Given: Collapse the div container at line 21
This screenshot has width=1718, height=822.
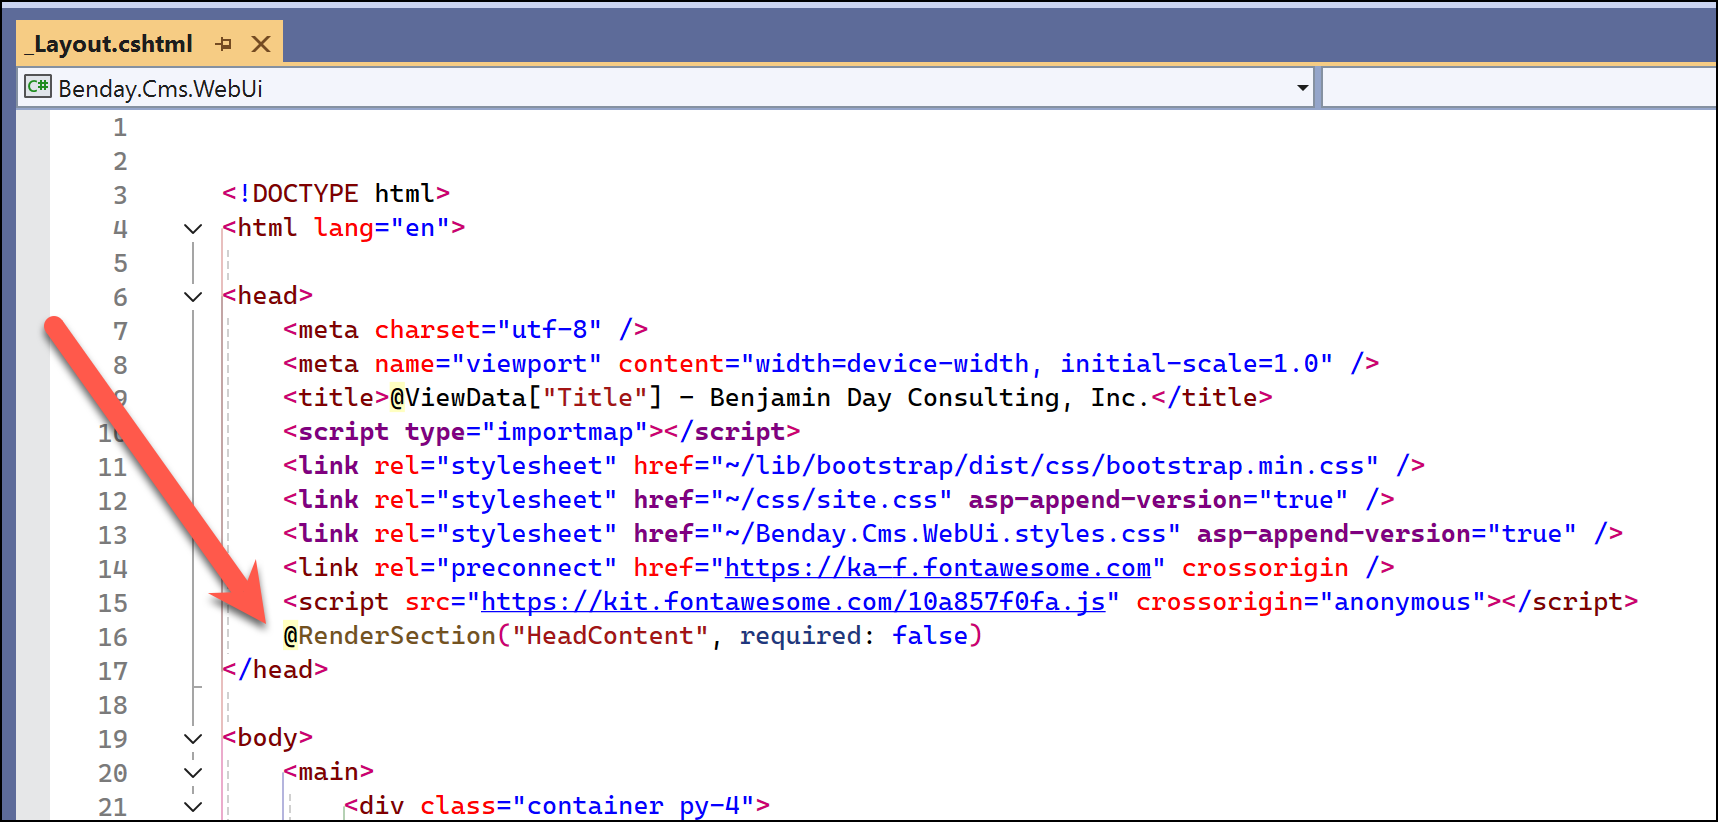Looking at the screenshot, I should (x=193, y=806).
